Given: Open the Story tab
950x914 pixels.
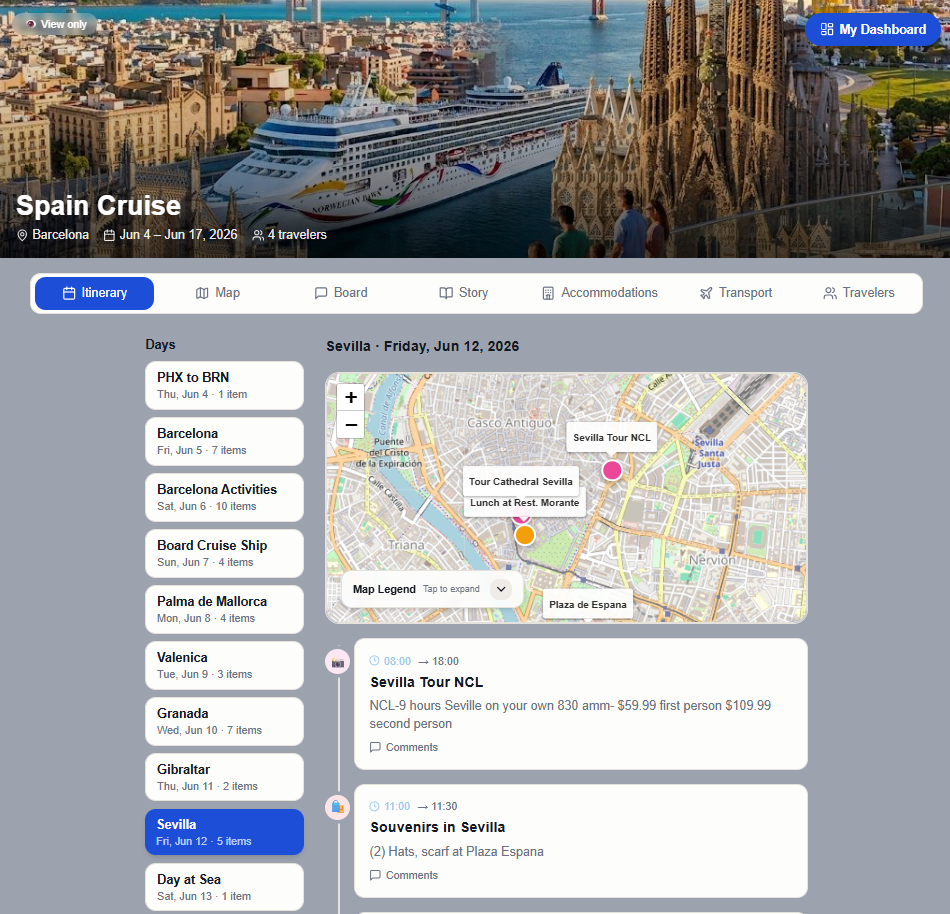Looking at the screenshot, I should tap(463, 293).
